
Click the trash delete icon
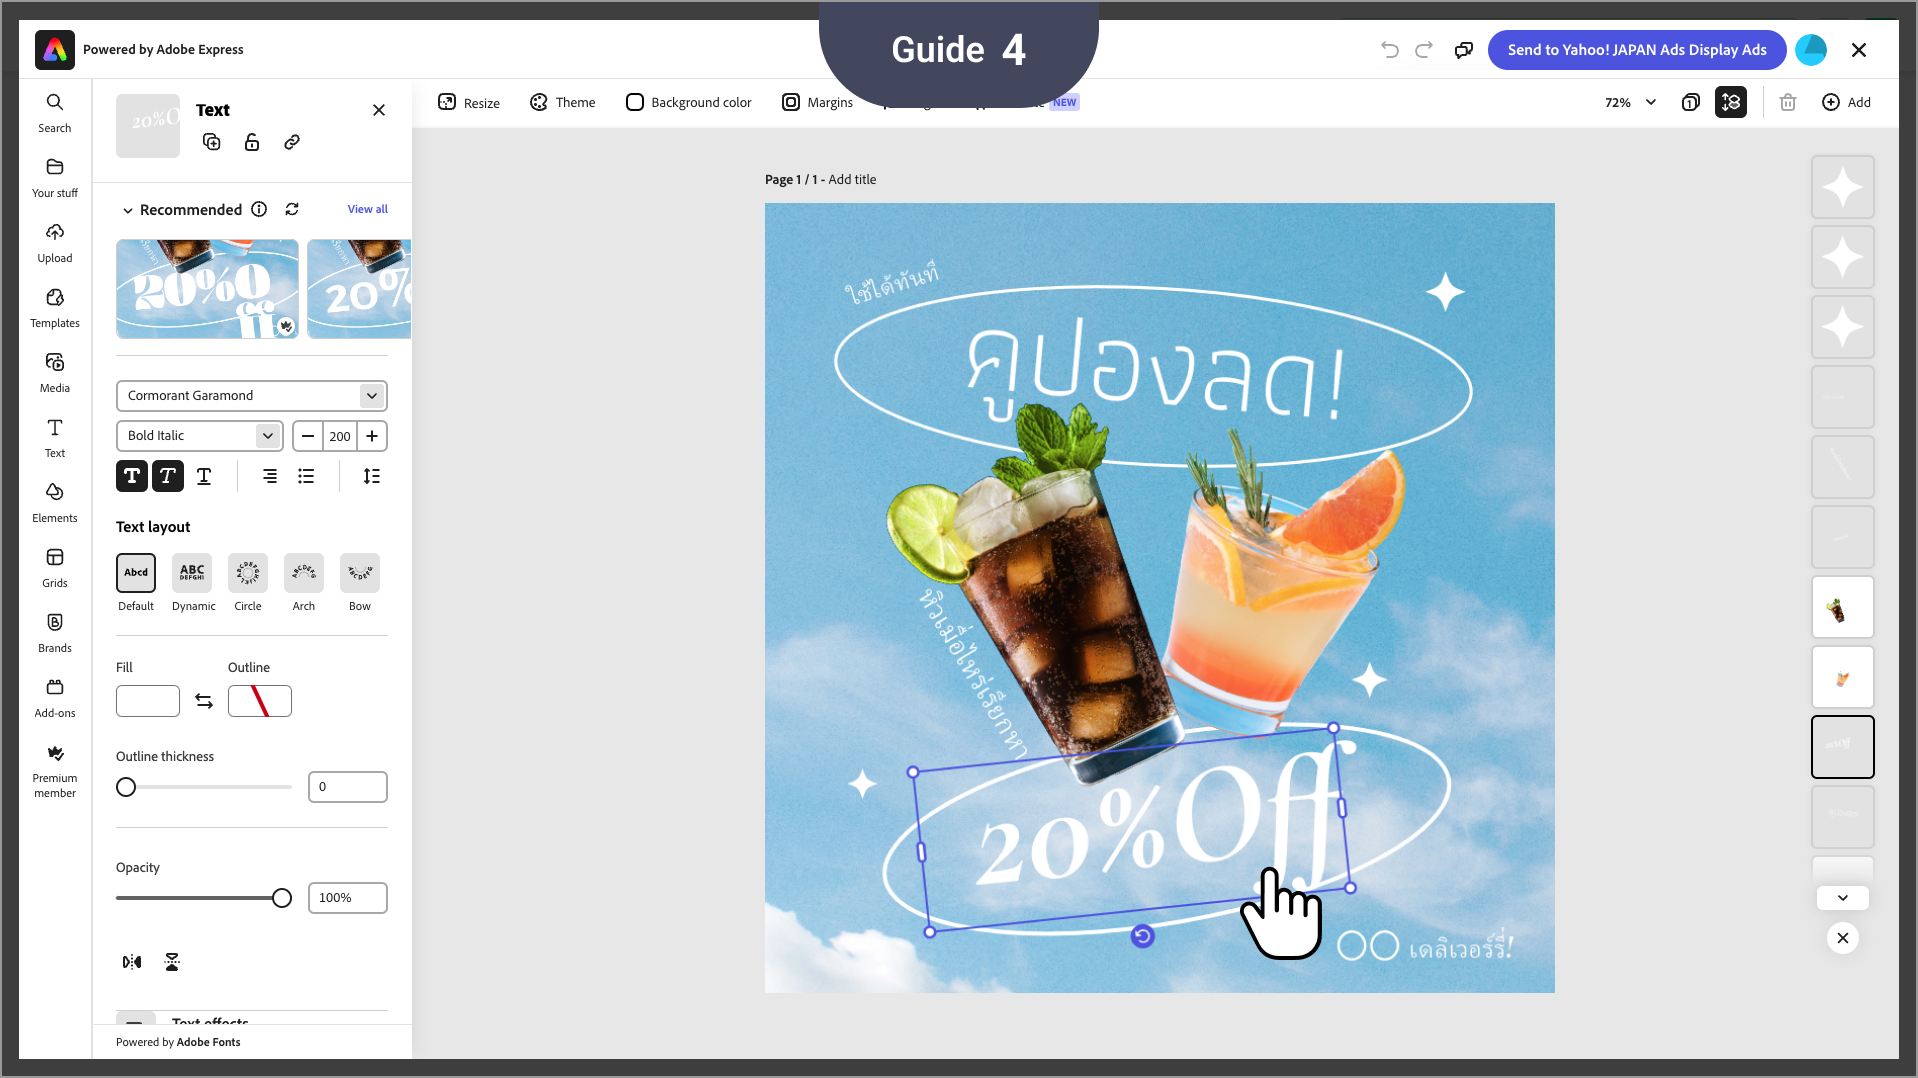(1788, 102)
